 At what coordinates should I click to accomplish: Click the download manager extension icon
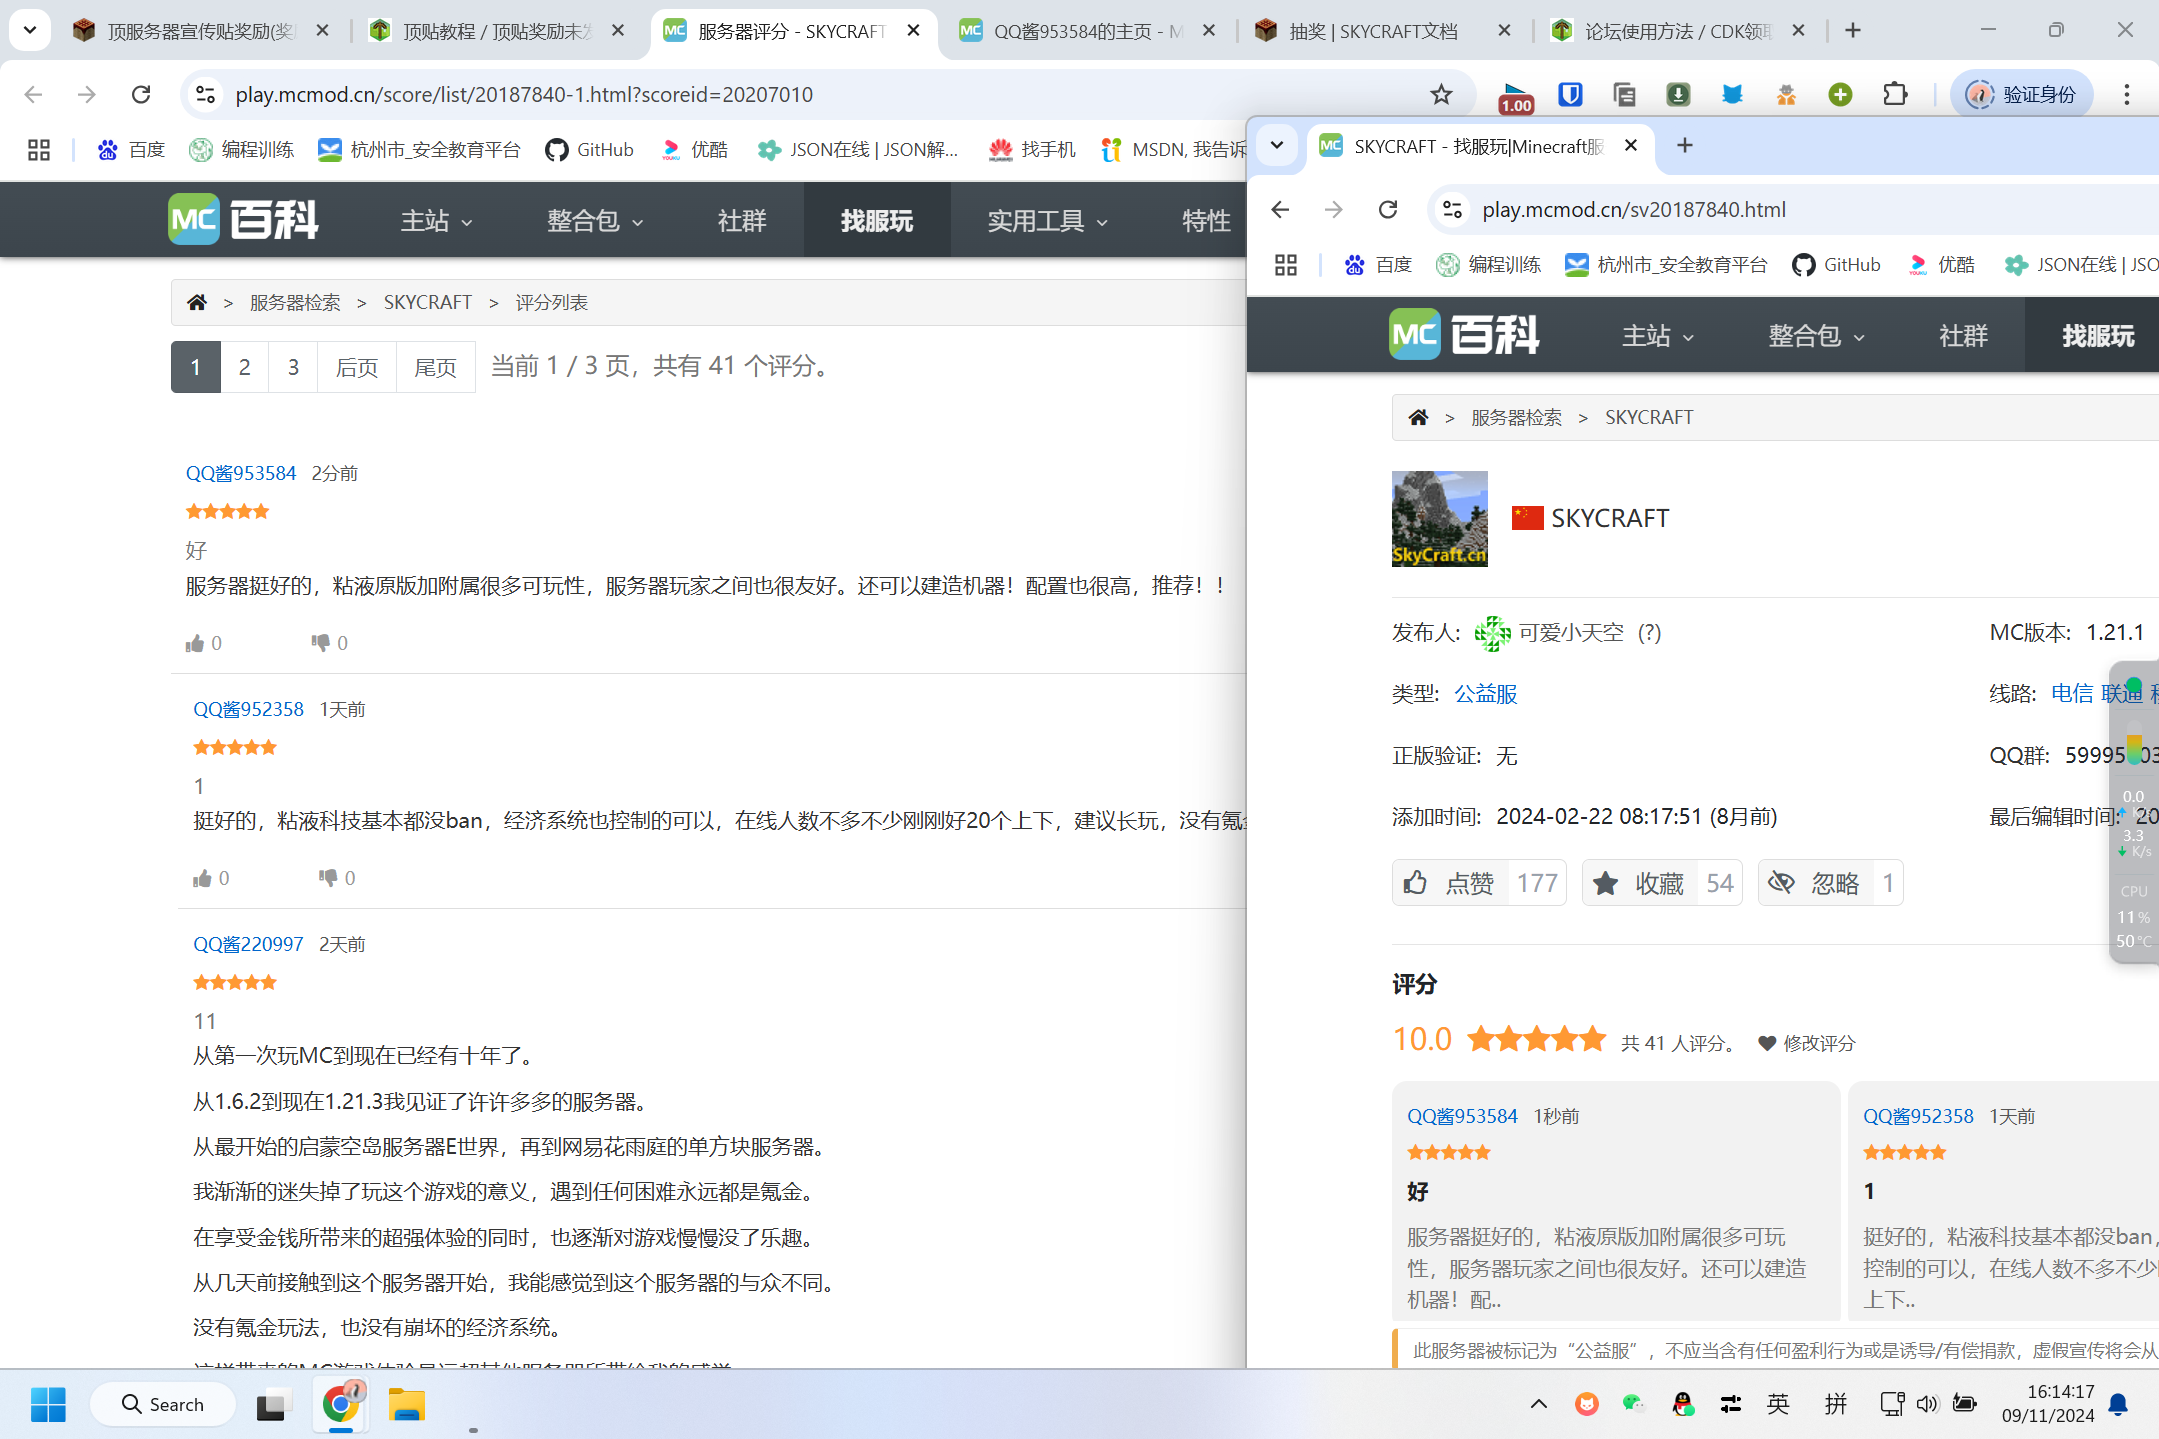1678,94
